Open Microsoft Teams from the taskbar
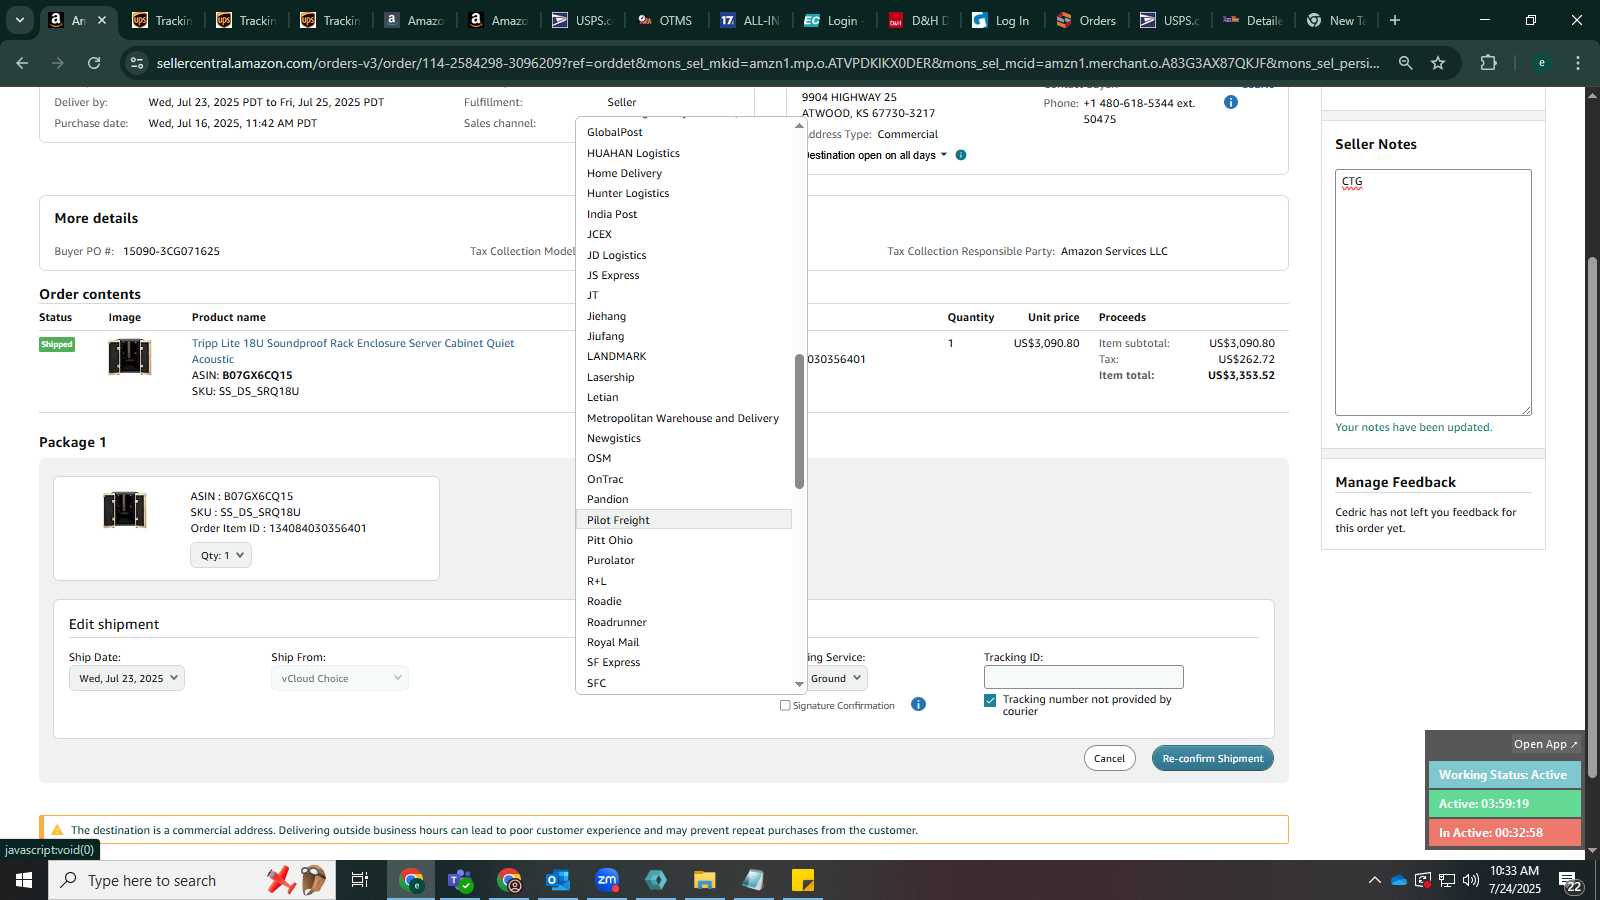The width and height of the screenshot is (1600, 900). 460,880
